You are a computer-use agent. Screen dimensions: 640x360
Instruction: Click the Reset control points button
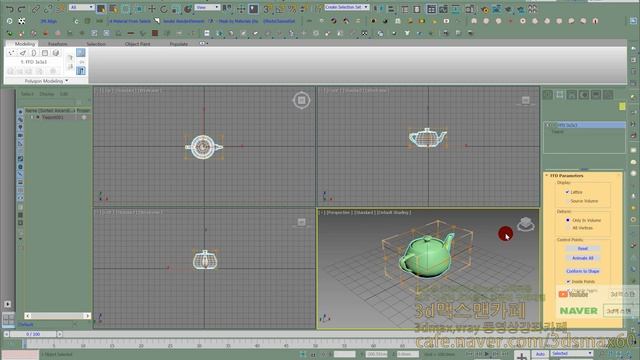point(582,249)
